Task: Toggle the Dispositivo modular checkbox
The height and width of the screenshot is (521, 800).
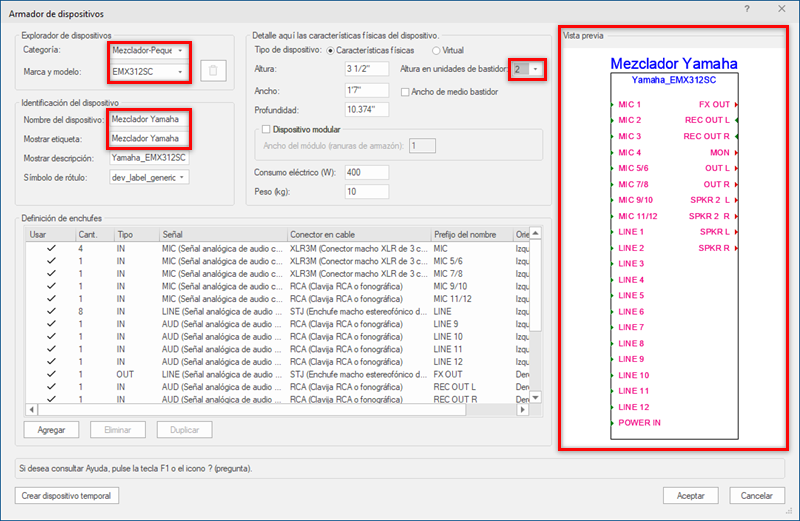Action: (x=266, y=130)
